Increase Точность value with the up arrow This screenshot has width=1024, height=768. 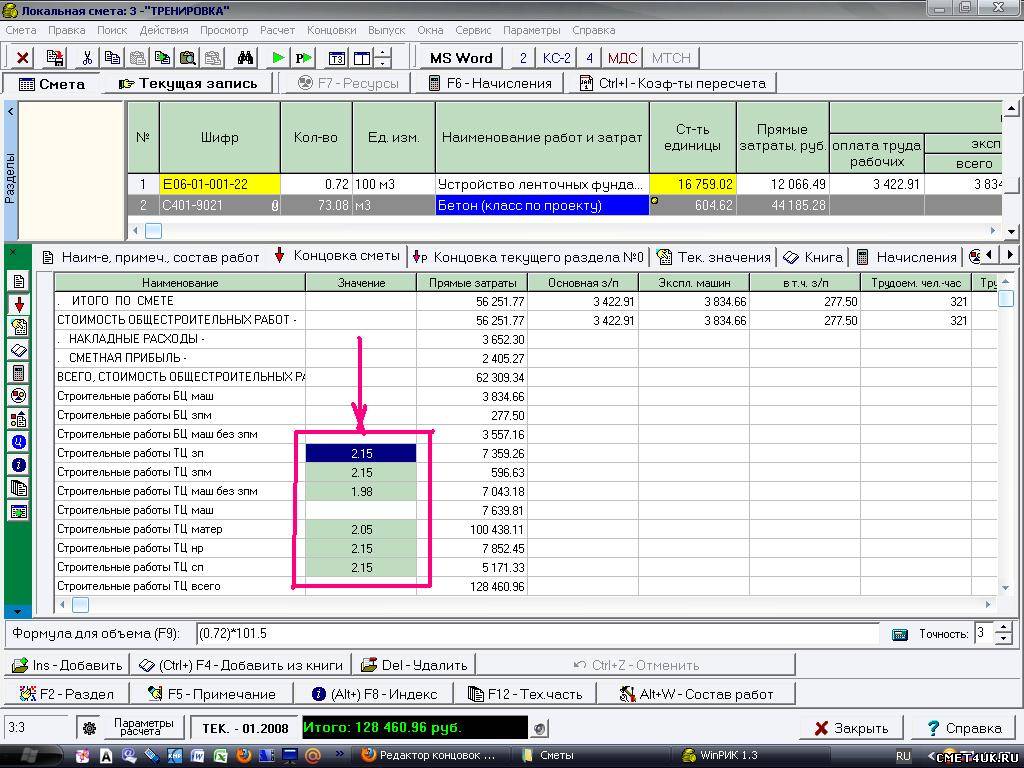pyautogui.click(x=1004, y=628)
